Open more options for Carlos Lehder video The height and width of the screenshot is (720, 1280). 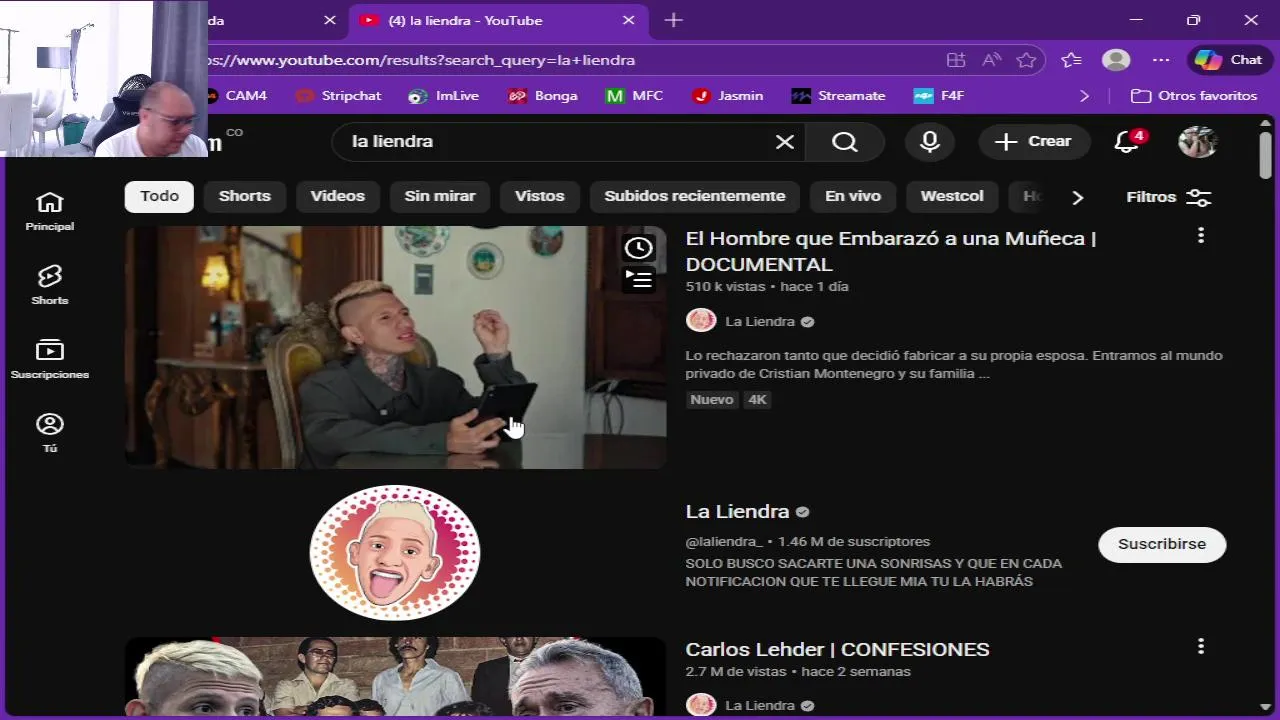(x=1201, y=647)
